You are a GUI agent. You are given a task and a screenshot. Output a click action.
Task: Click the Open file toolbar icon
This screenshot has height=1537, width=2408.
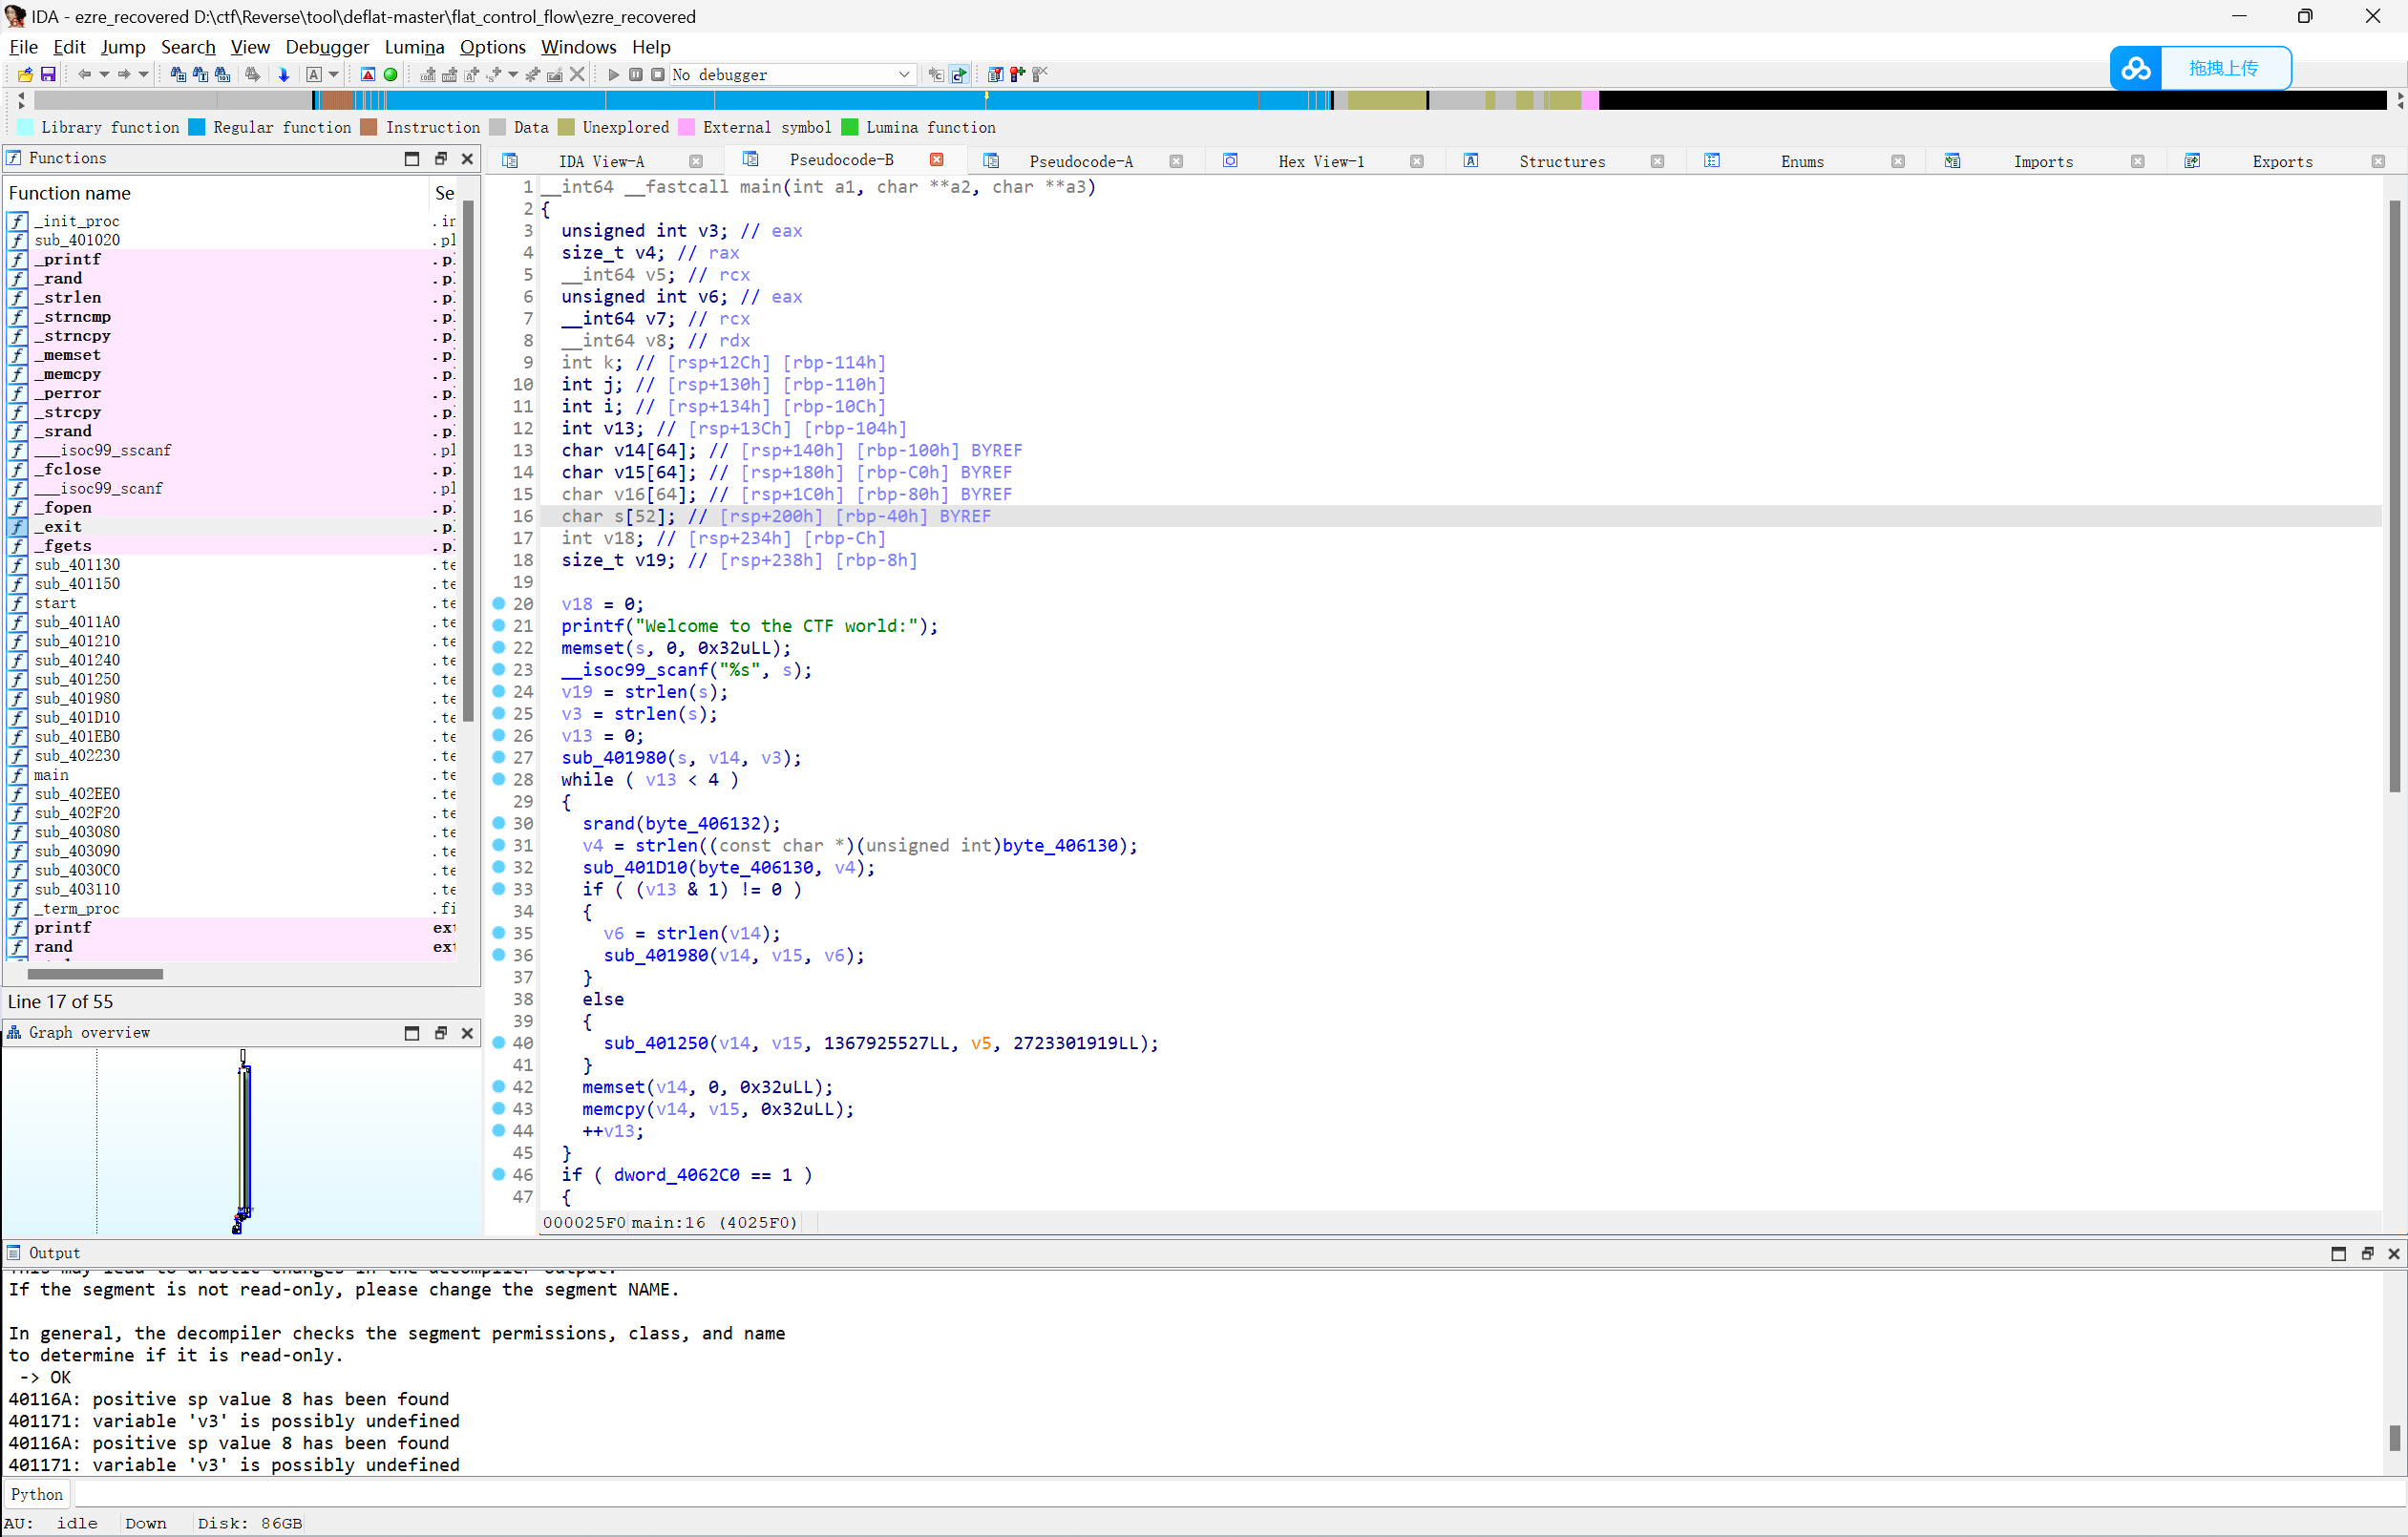click(x=25, y=75)
